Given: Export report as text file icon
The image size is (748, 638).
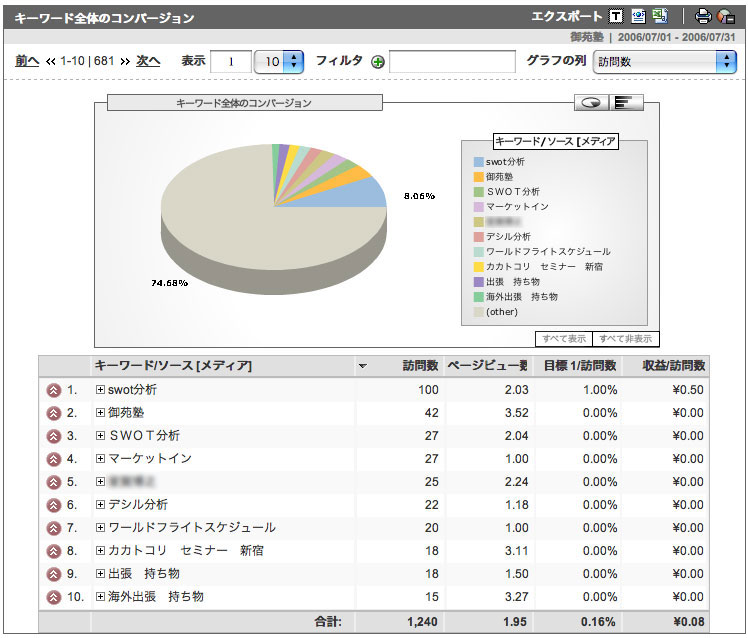Looking at the screenshot, I should [616, 16].
